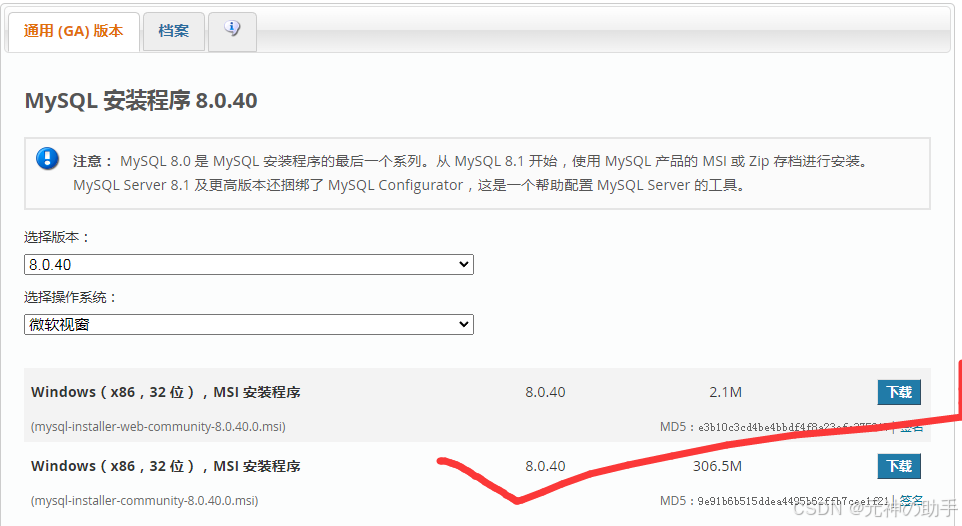
Task: Switch to the 档案 tab
Action: (174, 31)
